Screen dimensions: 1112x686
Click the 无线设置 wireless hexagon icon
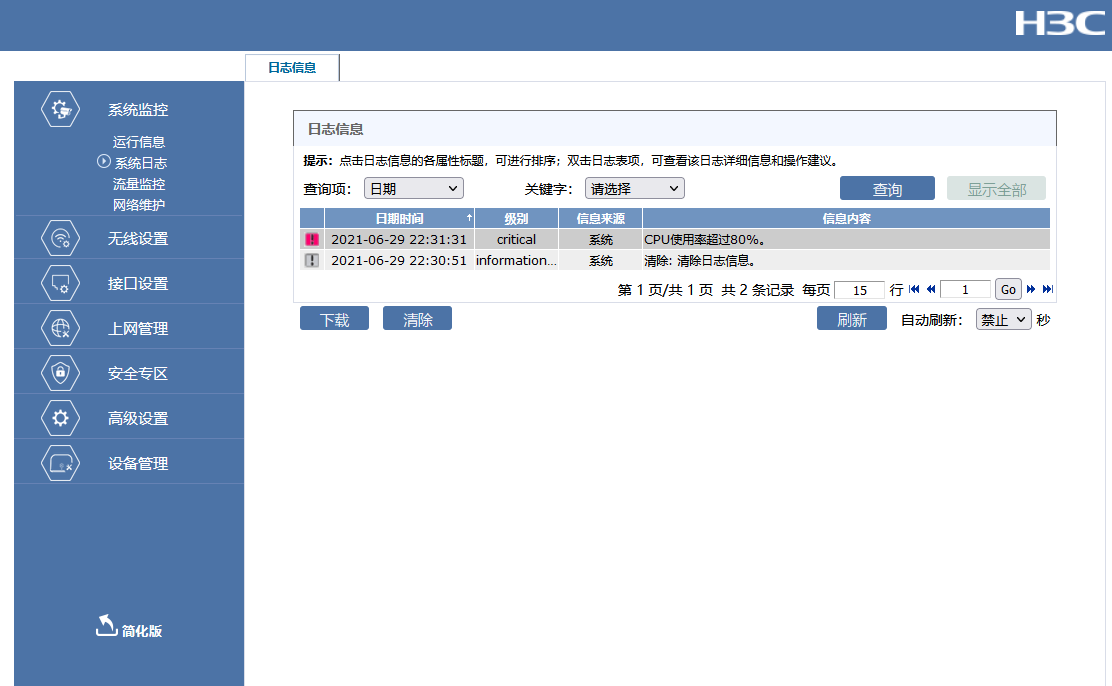[60, 238]
